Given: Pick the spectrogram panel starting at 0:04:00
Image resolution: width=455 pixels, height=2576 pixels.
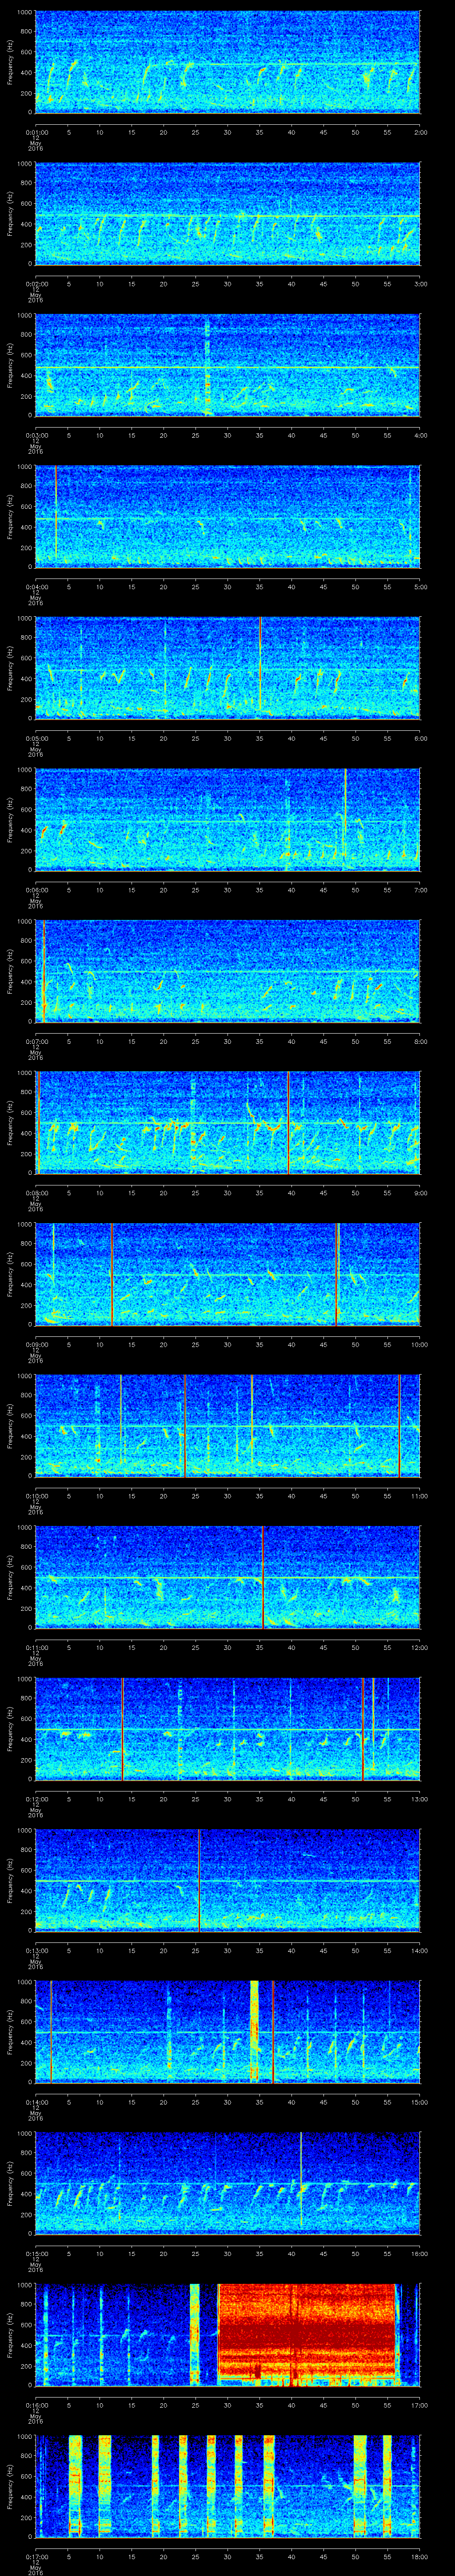Looking at the screenshot, I should [x=228, y=516].
